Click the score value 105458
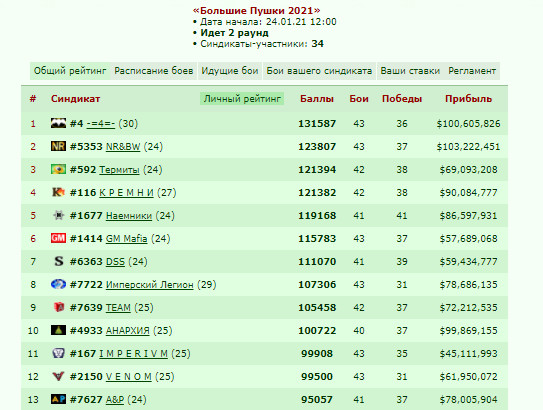543x410 pixels. 317,308
